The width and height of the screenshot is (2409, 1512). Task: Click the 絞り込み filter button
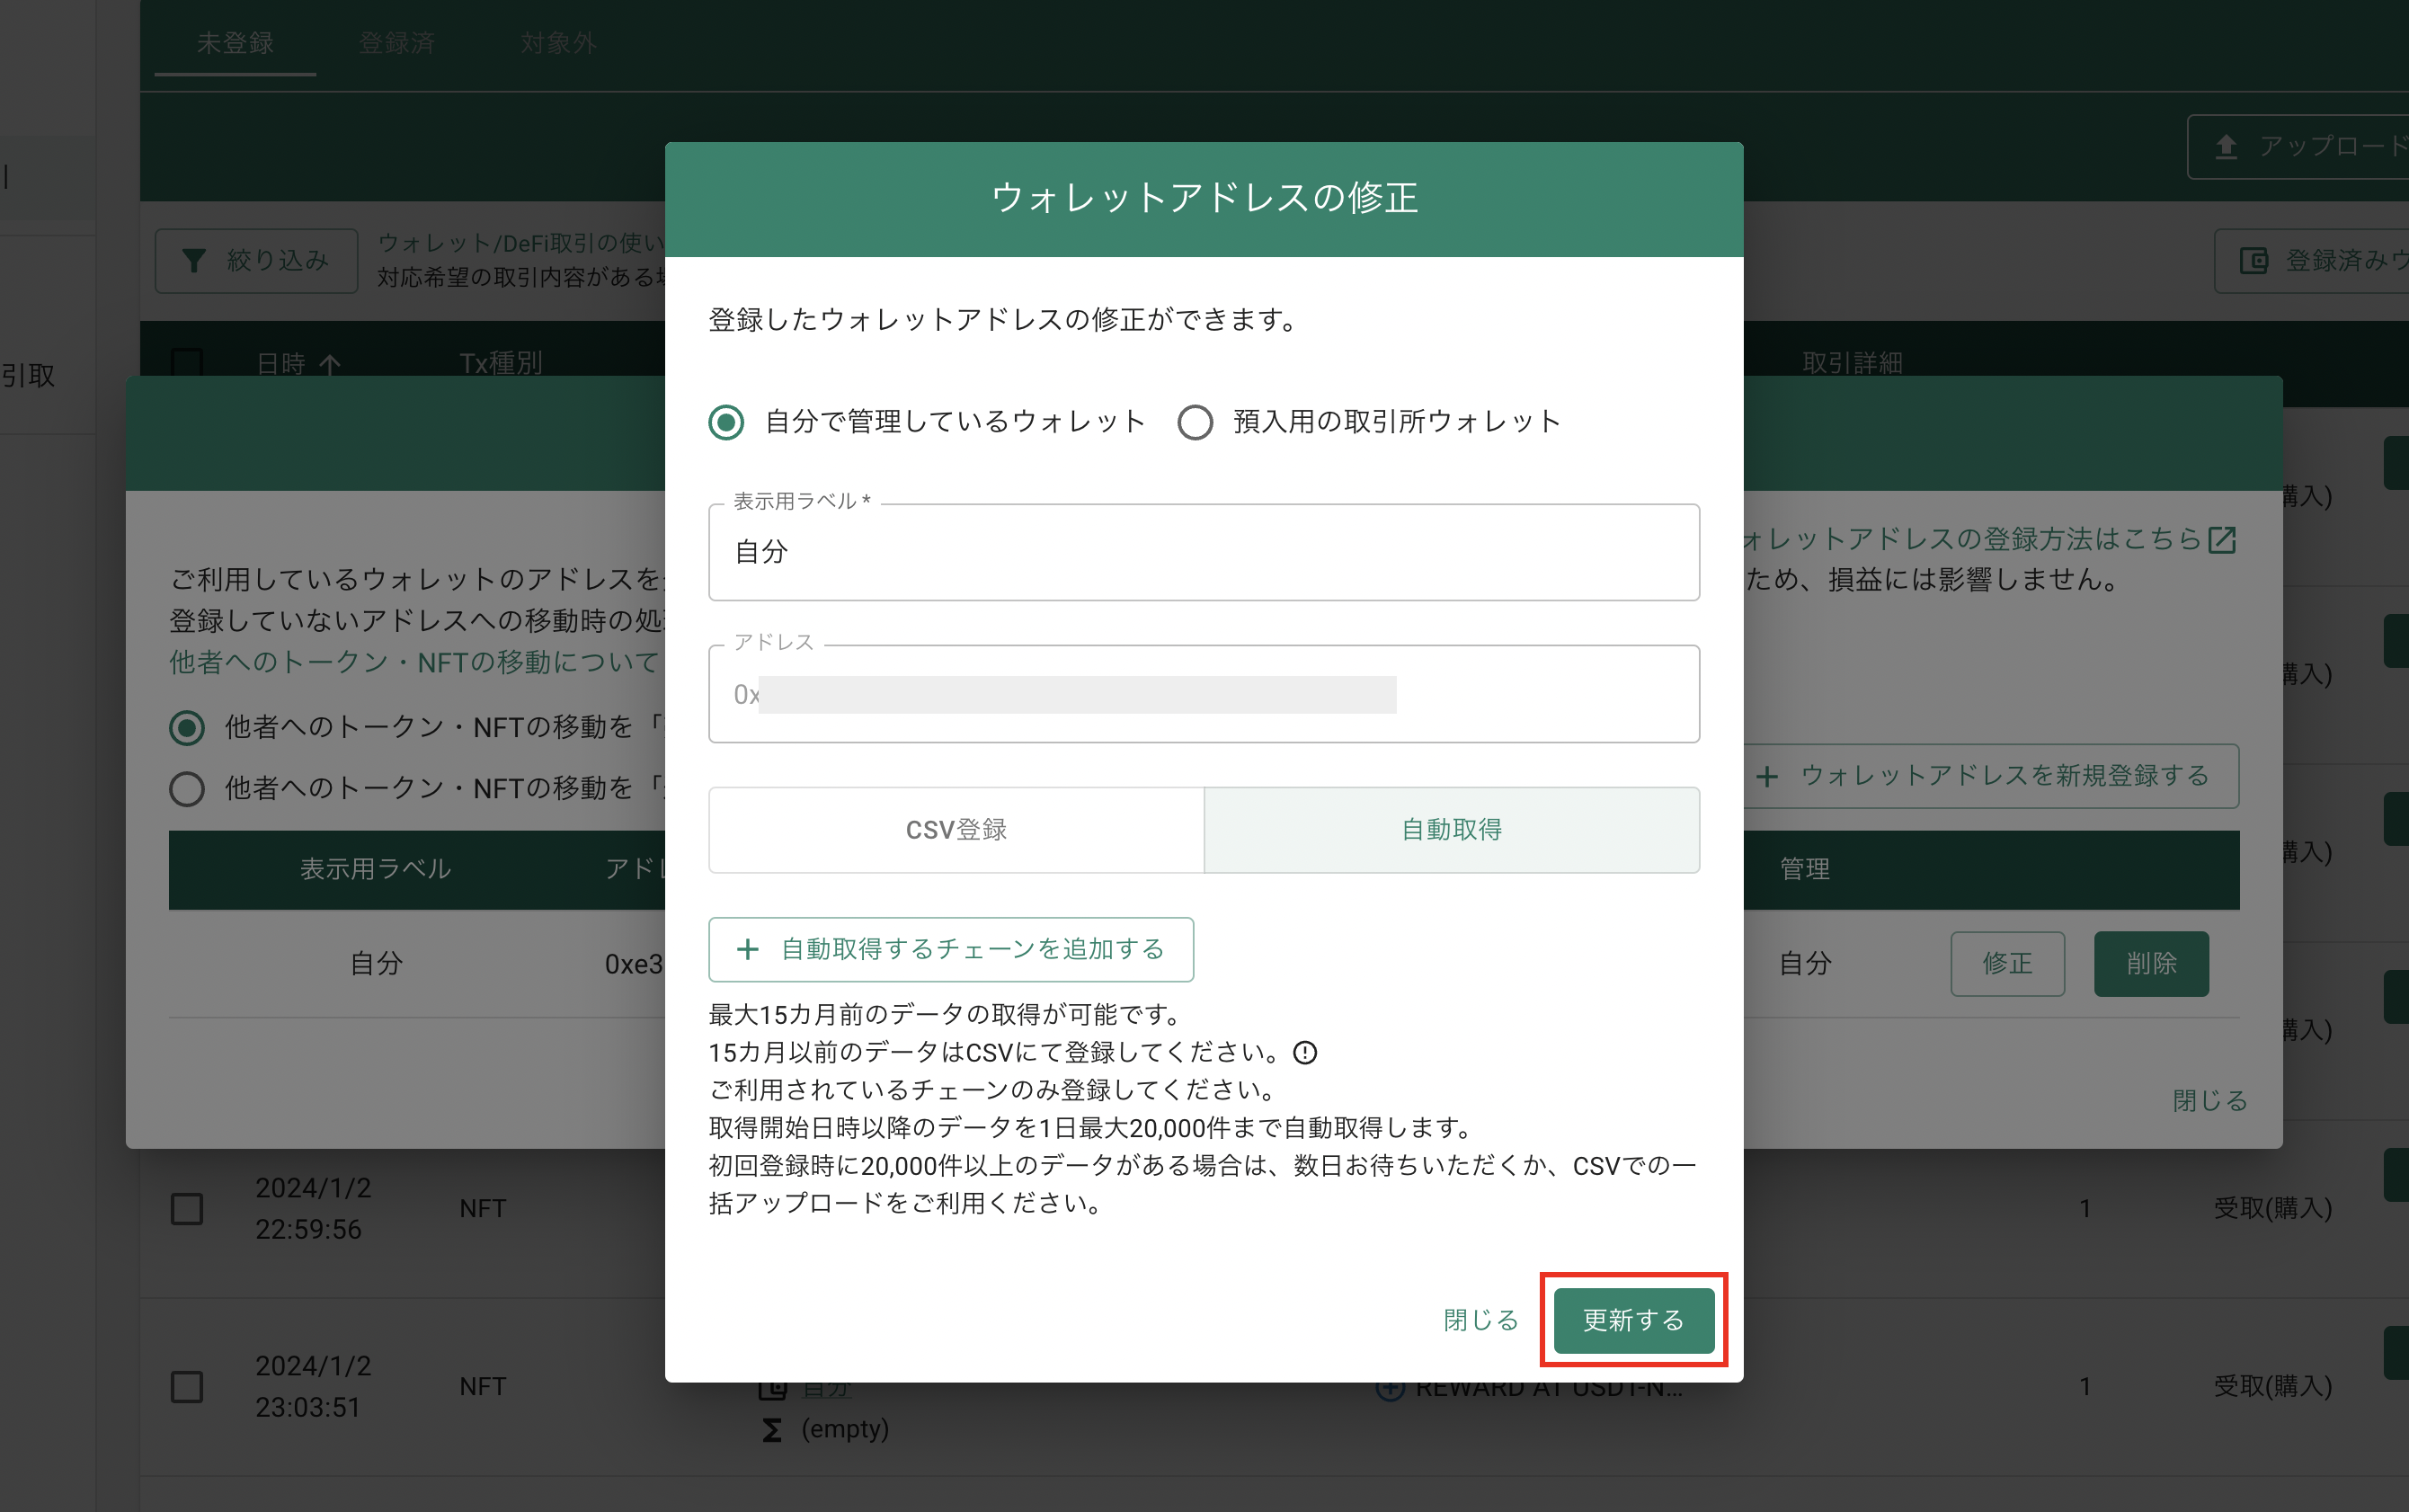[256, 260]
